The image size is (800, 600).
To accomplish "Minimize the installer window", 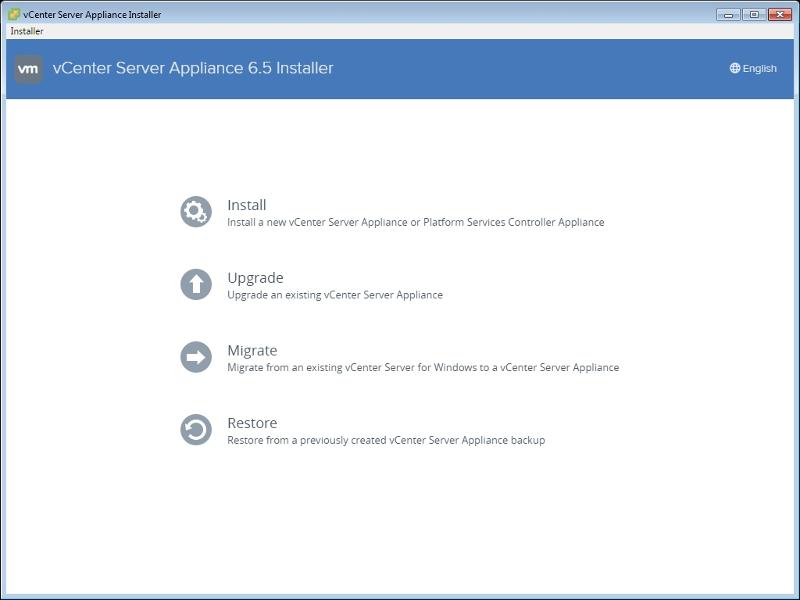I will tap(729, 15).
